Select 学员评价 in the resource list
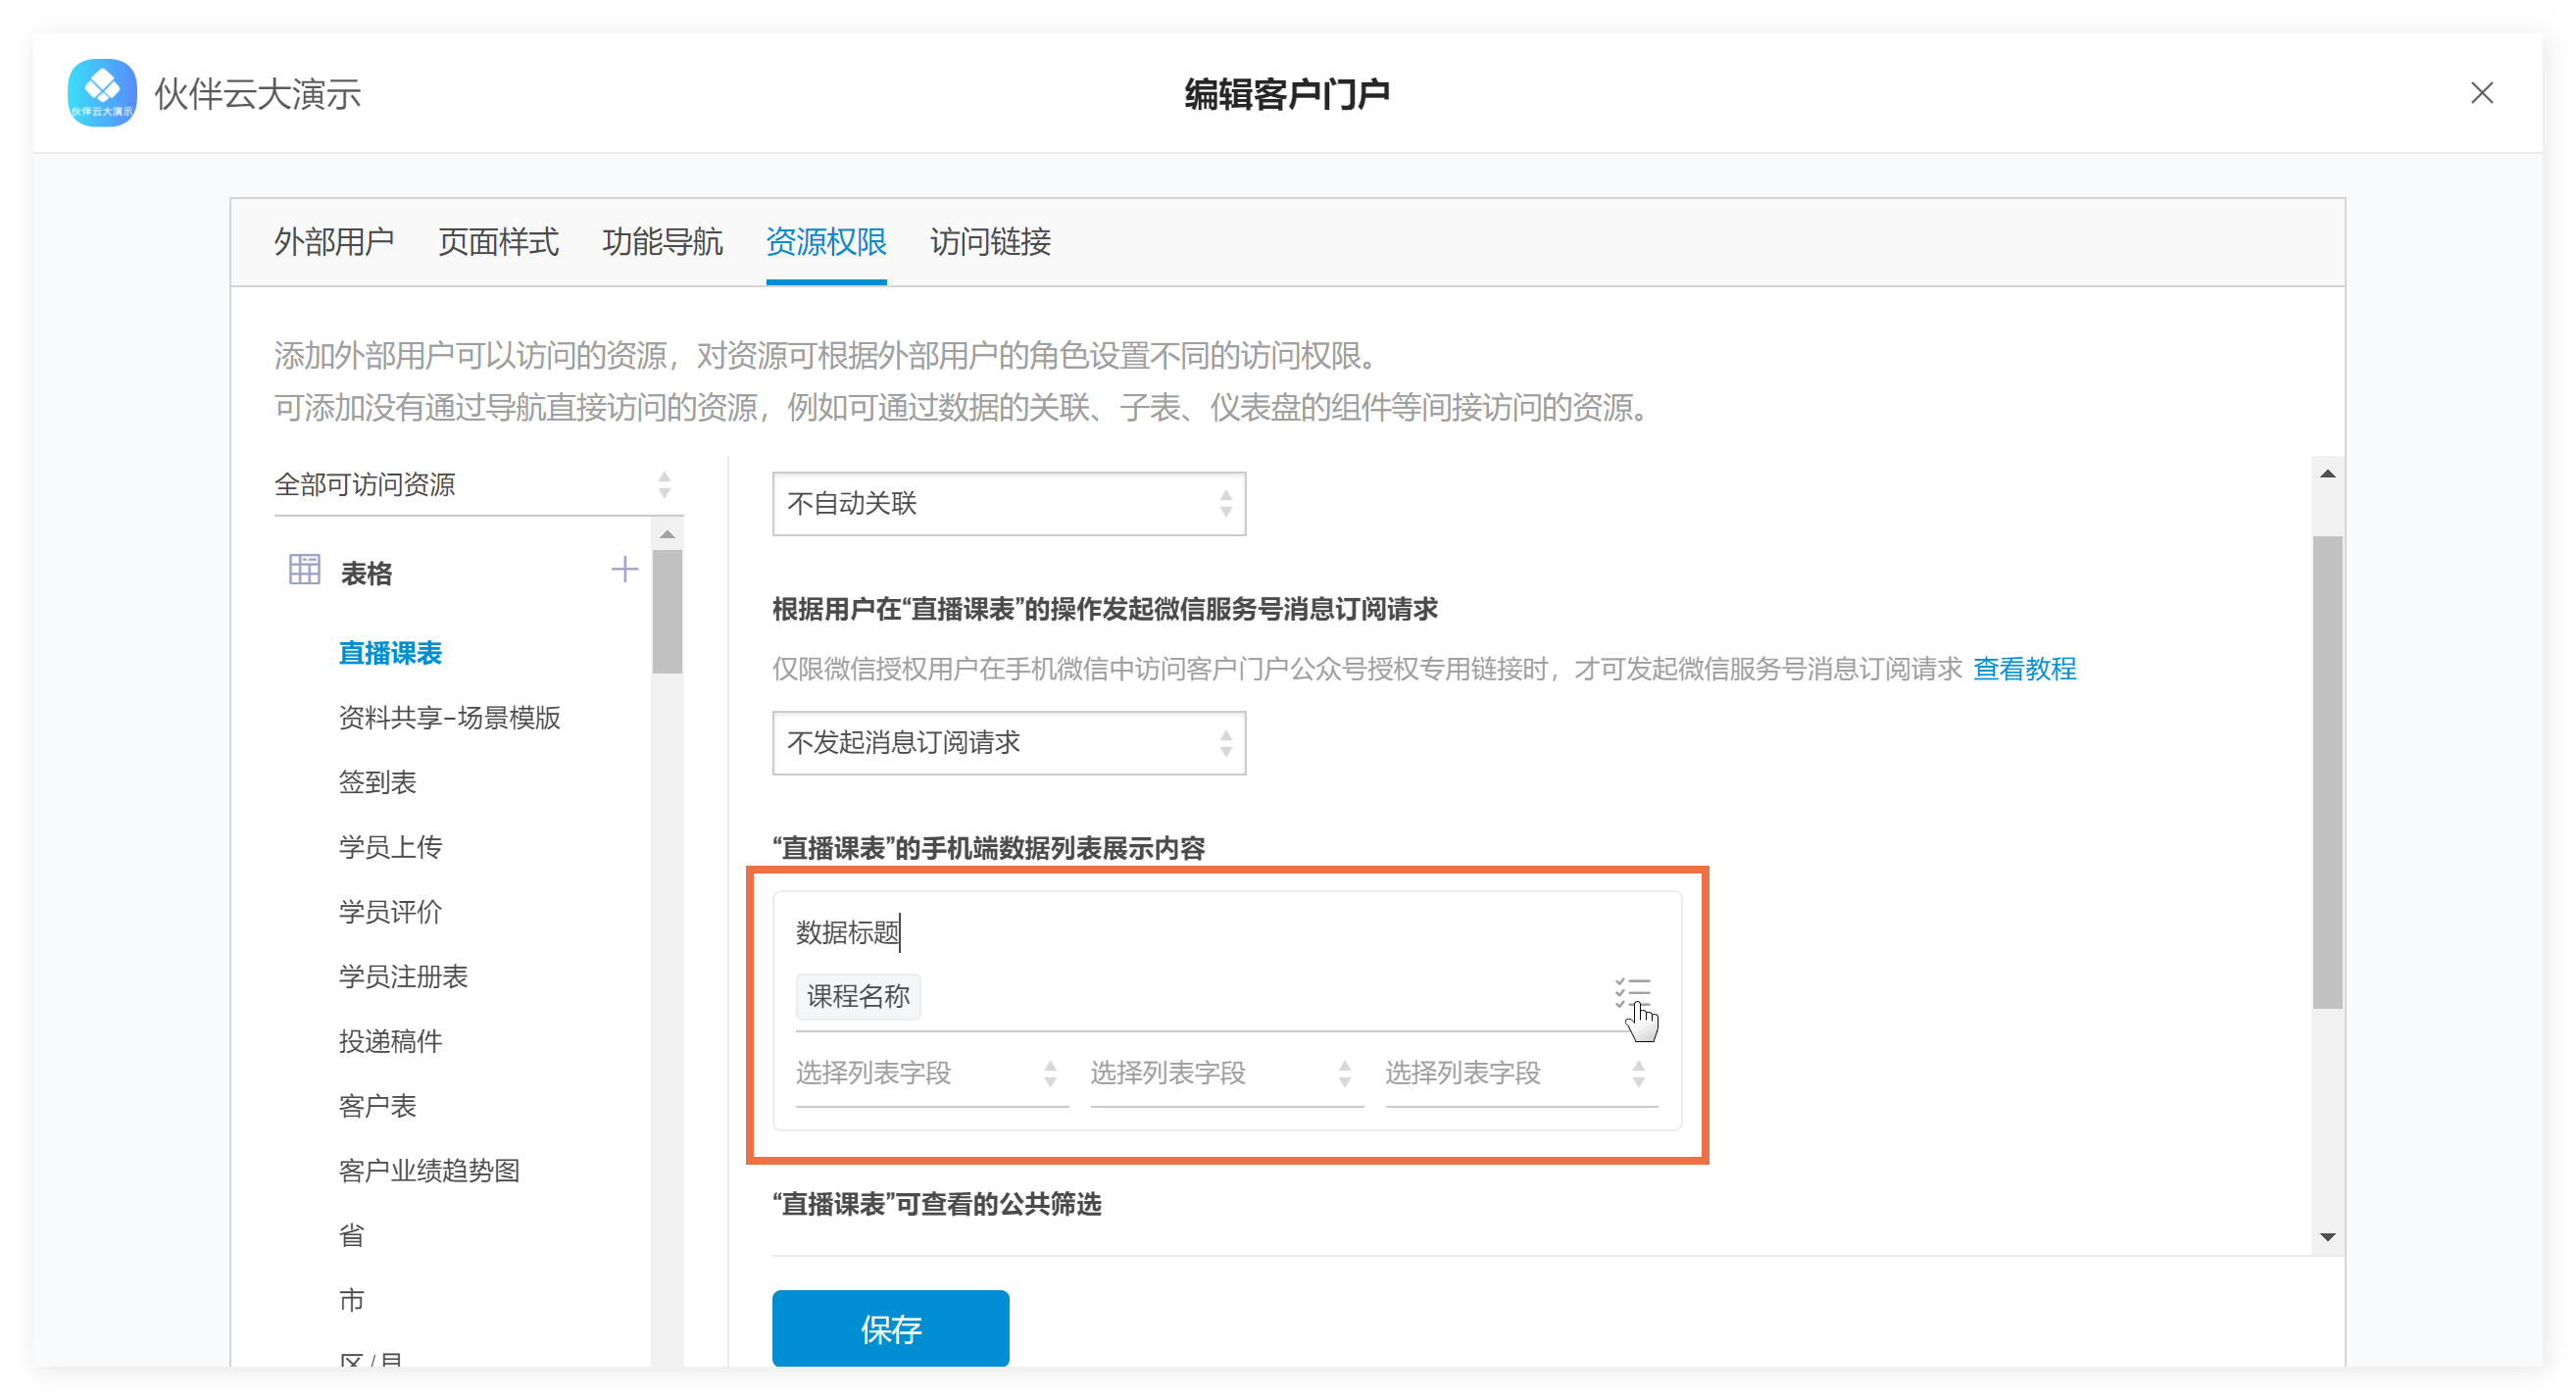The image size is (2576, 1400). [390, 913]
